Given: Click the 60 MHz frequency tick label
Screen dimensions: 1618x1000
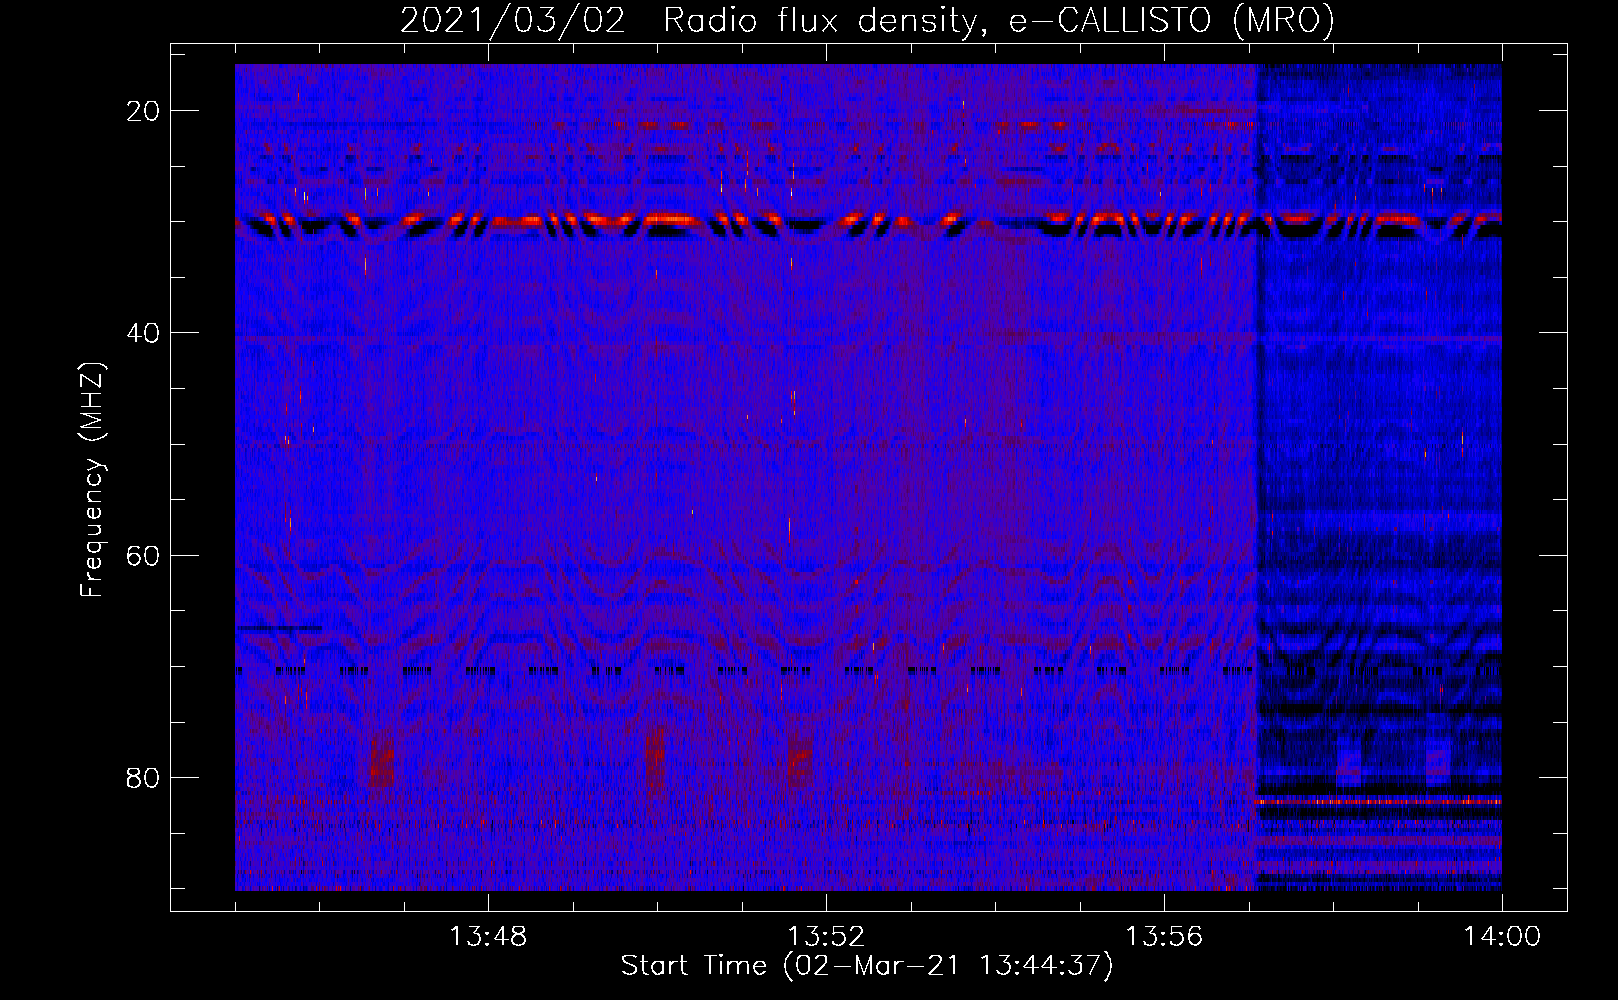Looking at the screenshot, I should click(144, 555).
